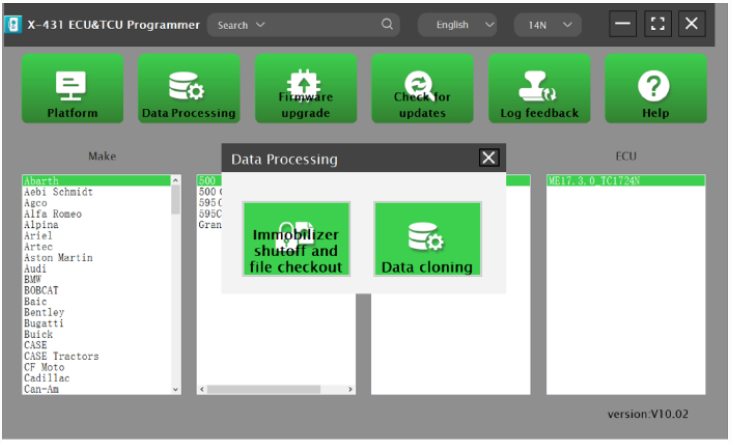732x444 pixels.
Task: Select Immobilizer shutoff and file checkout
Action: click(x=296, y=239)
